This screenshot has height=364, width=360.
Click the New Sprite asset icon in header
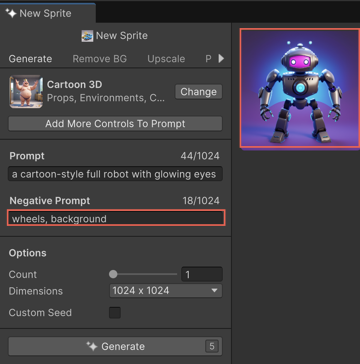tap(87, 36)
